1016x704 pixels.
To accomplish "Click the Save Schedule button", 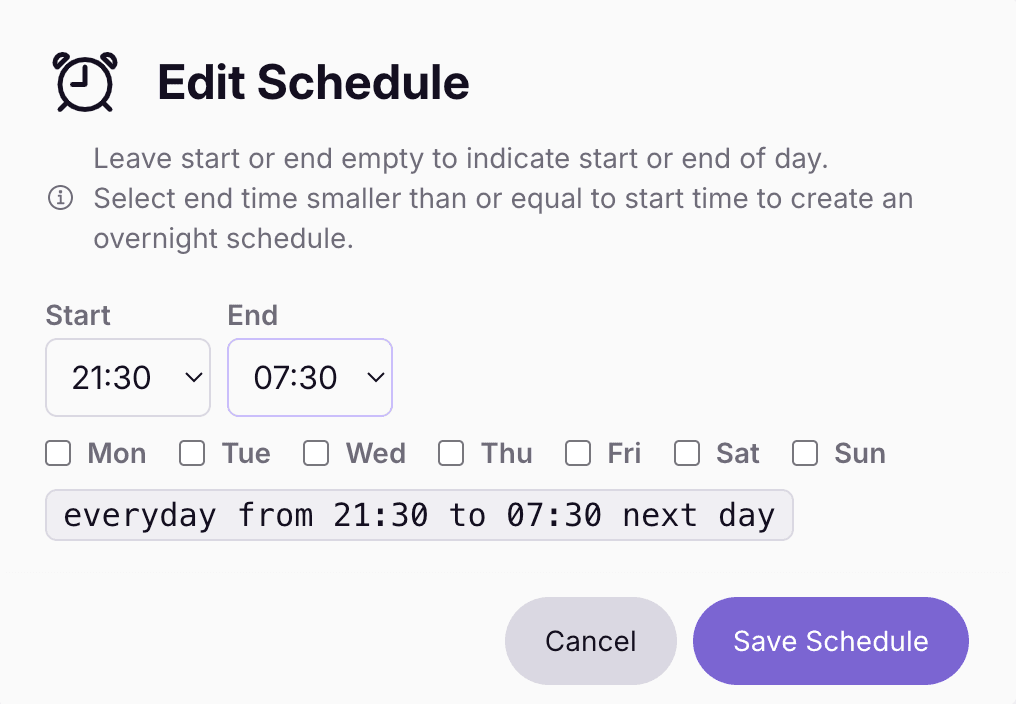I will (x=831, y=641).
